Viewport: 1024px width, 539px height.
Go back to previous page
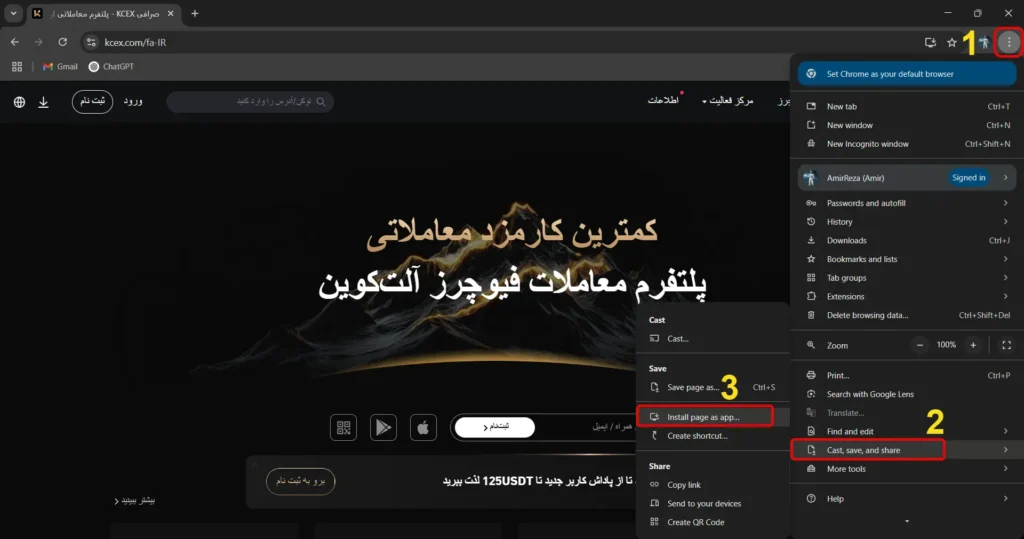coord(14,42)
